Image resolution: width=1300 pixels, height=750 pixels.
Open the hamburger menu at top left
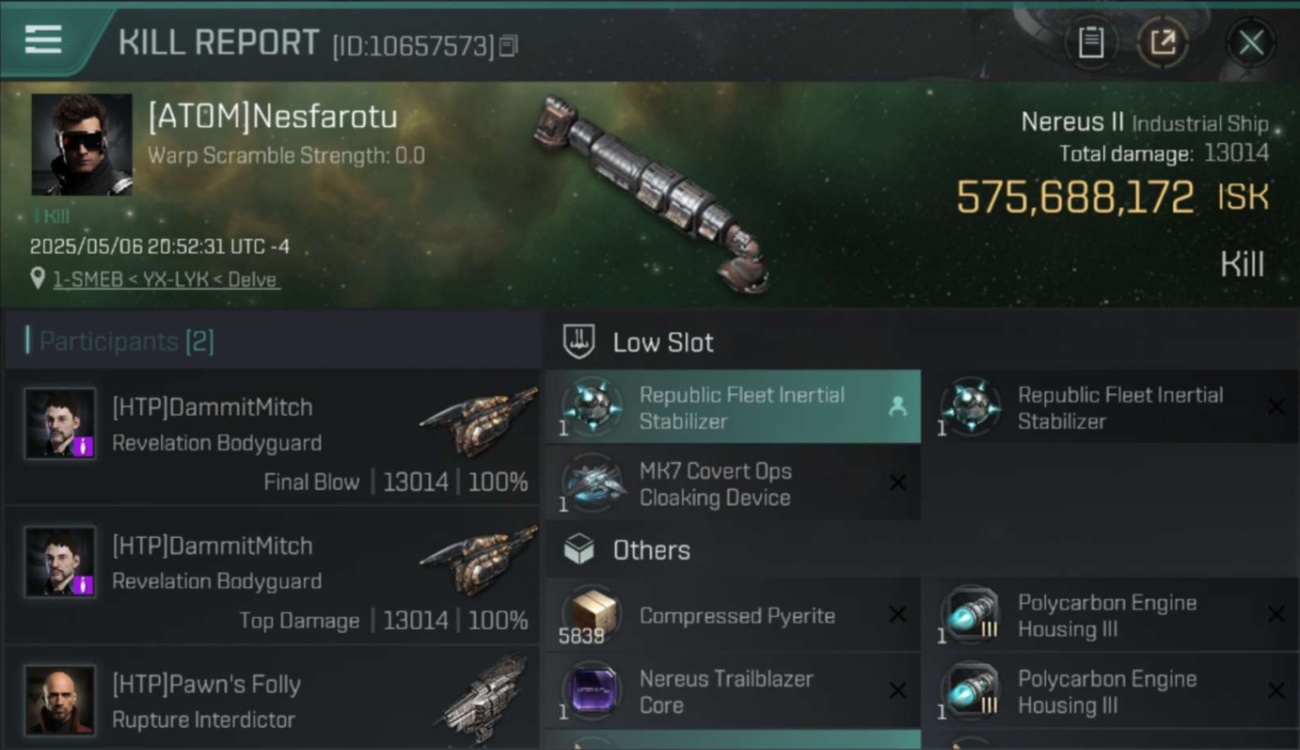click(43, 40)
